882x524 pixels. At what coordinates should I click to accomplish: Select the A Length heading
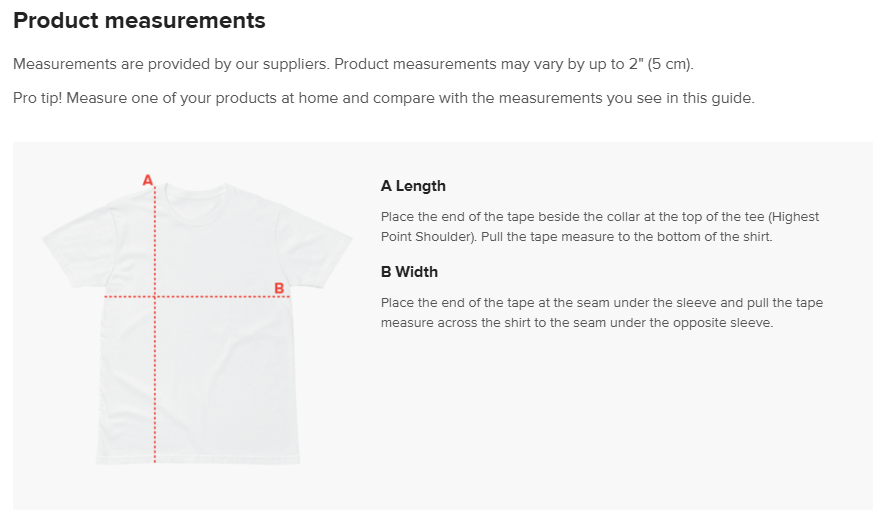(413, 186)
